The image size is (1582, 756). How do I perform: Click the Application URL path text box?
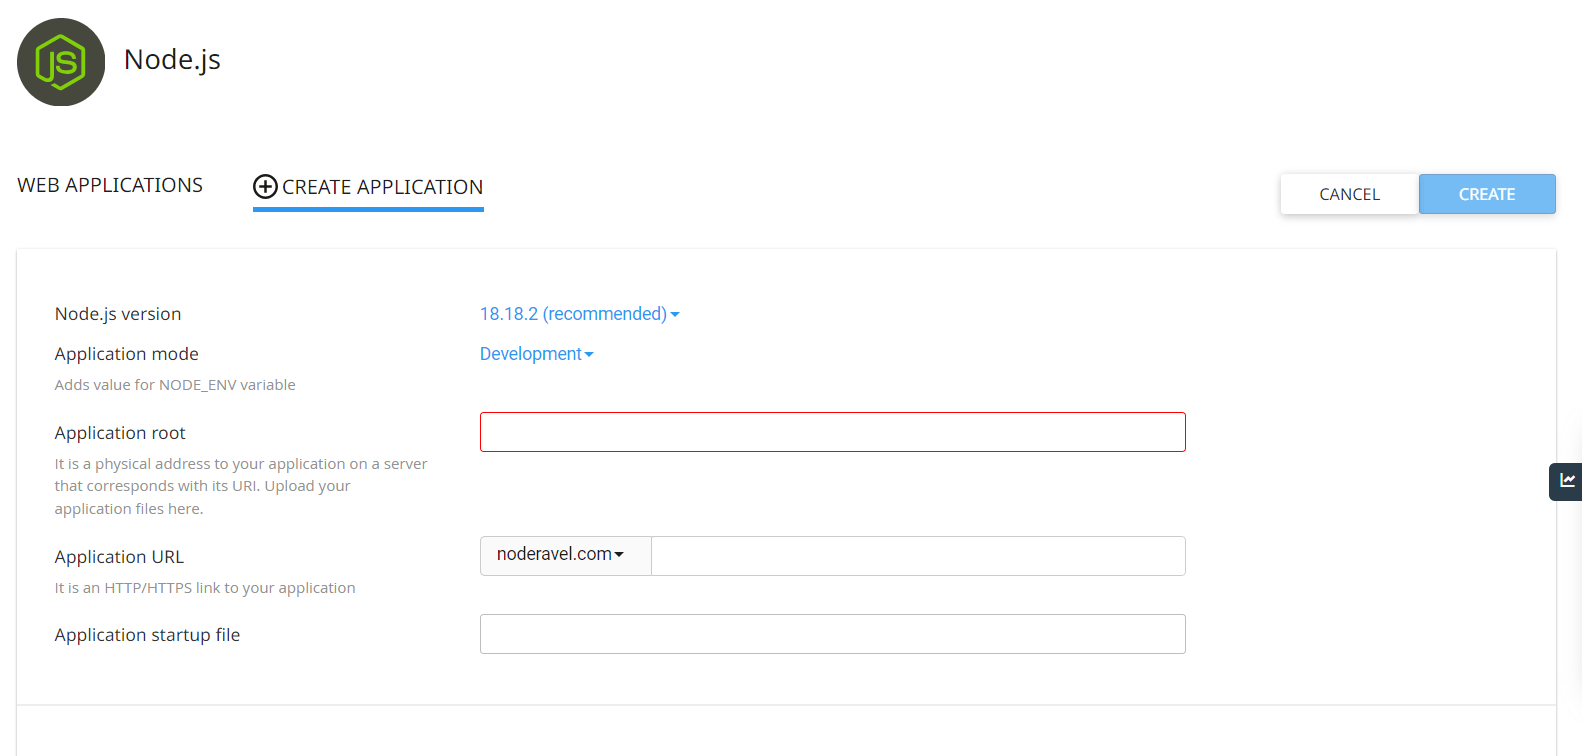(917, 556)
